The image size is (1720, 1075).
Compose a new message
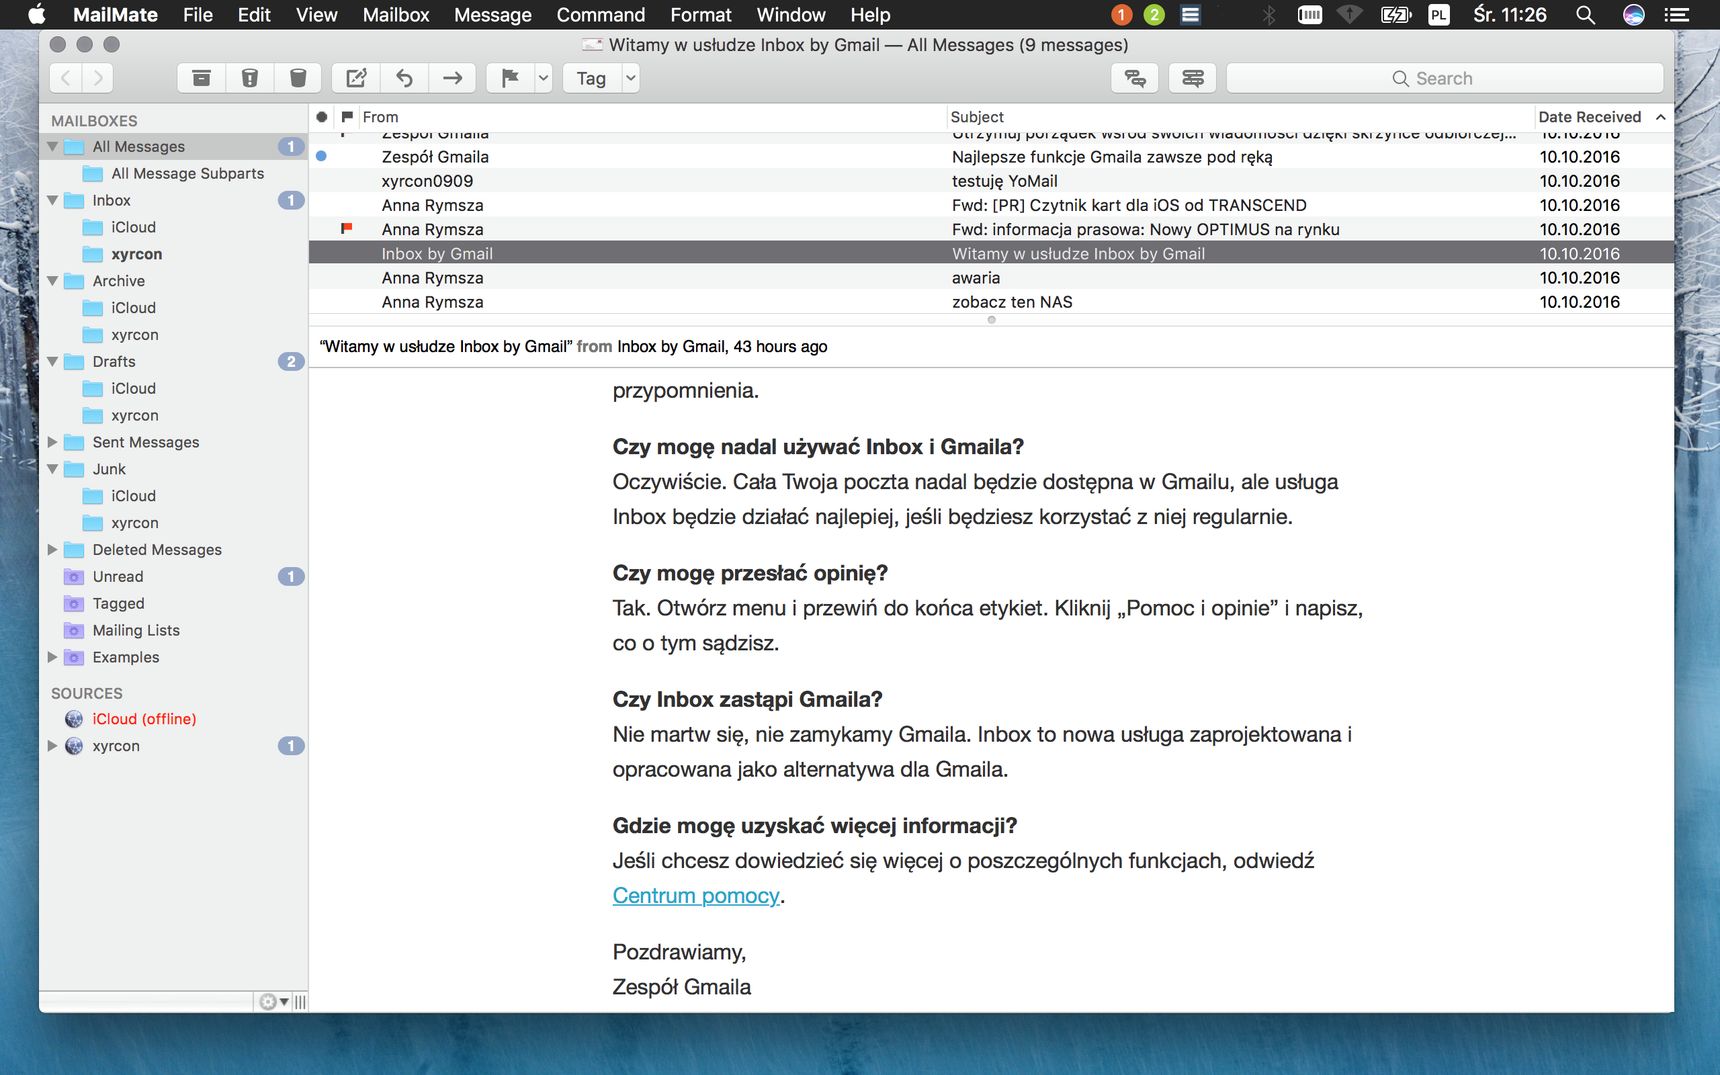click(356, 78)
